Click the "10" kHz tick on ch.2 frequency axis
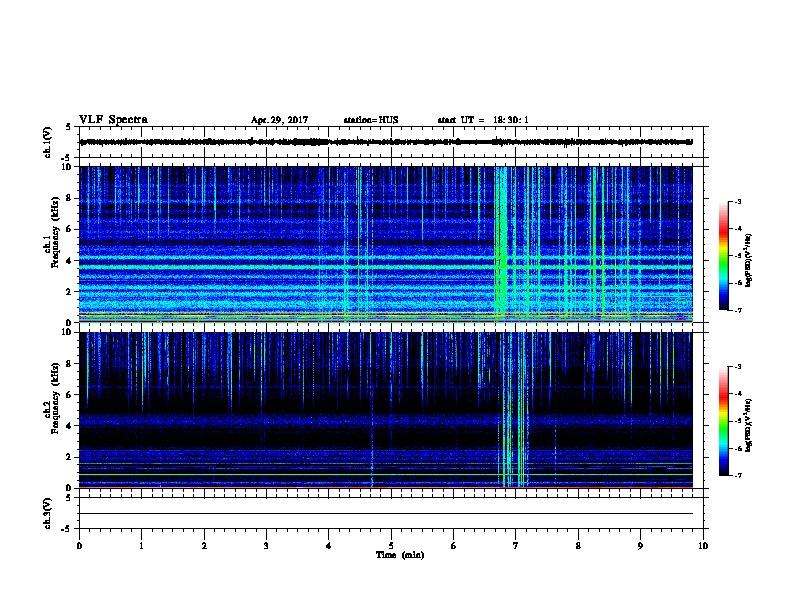This screenshot has width=792, height=612. pos(67,332)
